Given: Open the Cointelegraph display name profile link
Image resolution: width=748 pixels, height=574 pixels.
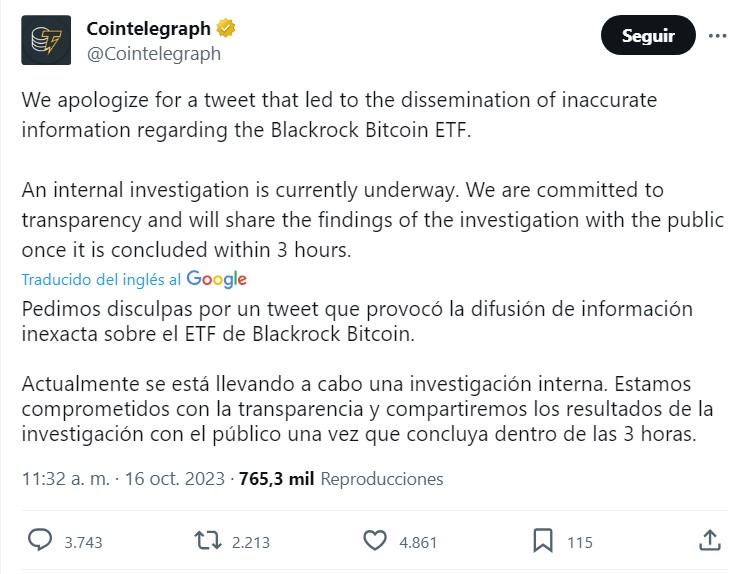Looking at the screenshot, I should click(x=150, y=29).
